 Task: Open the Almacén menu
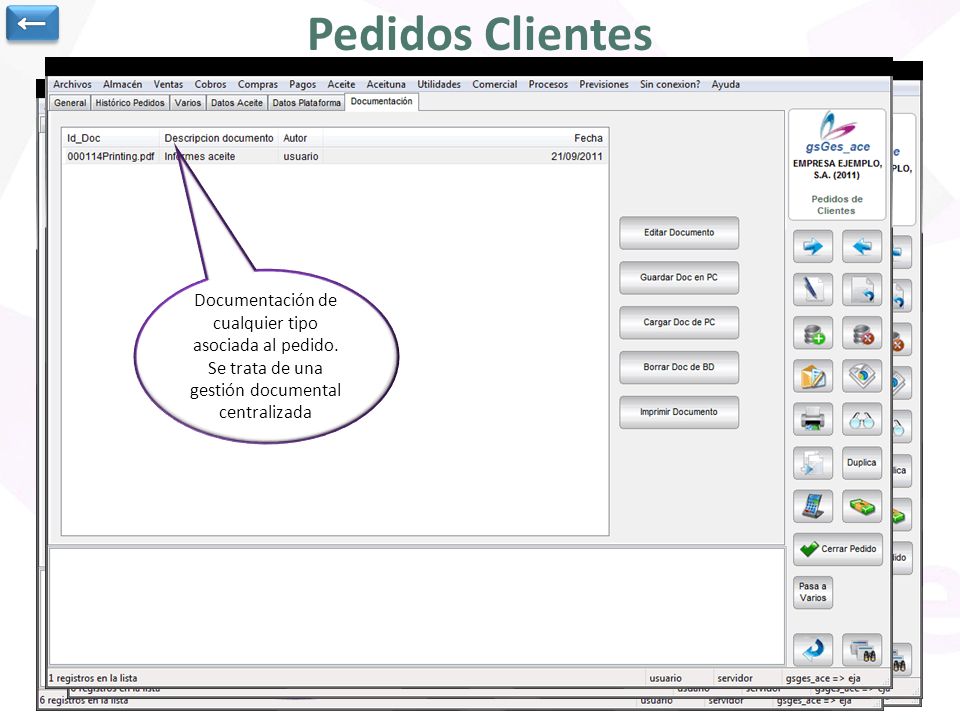[x=122, y=84]
